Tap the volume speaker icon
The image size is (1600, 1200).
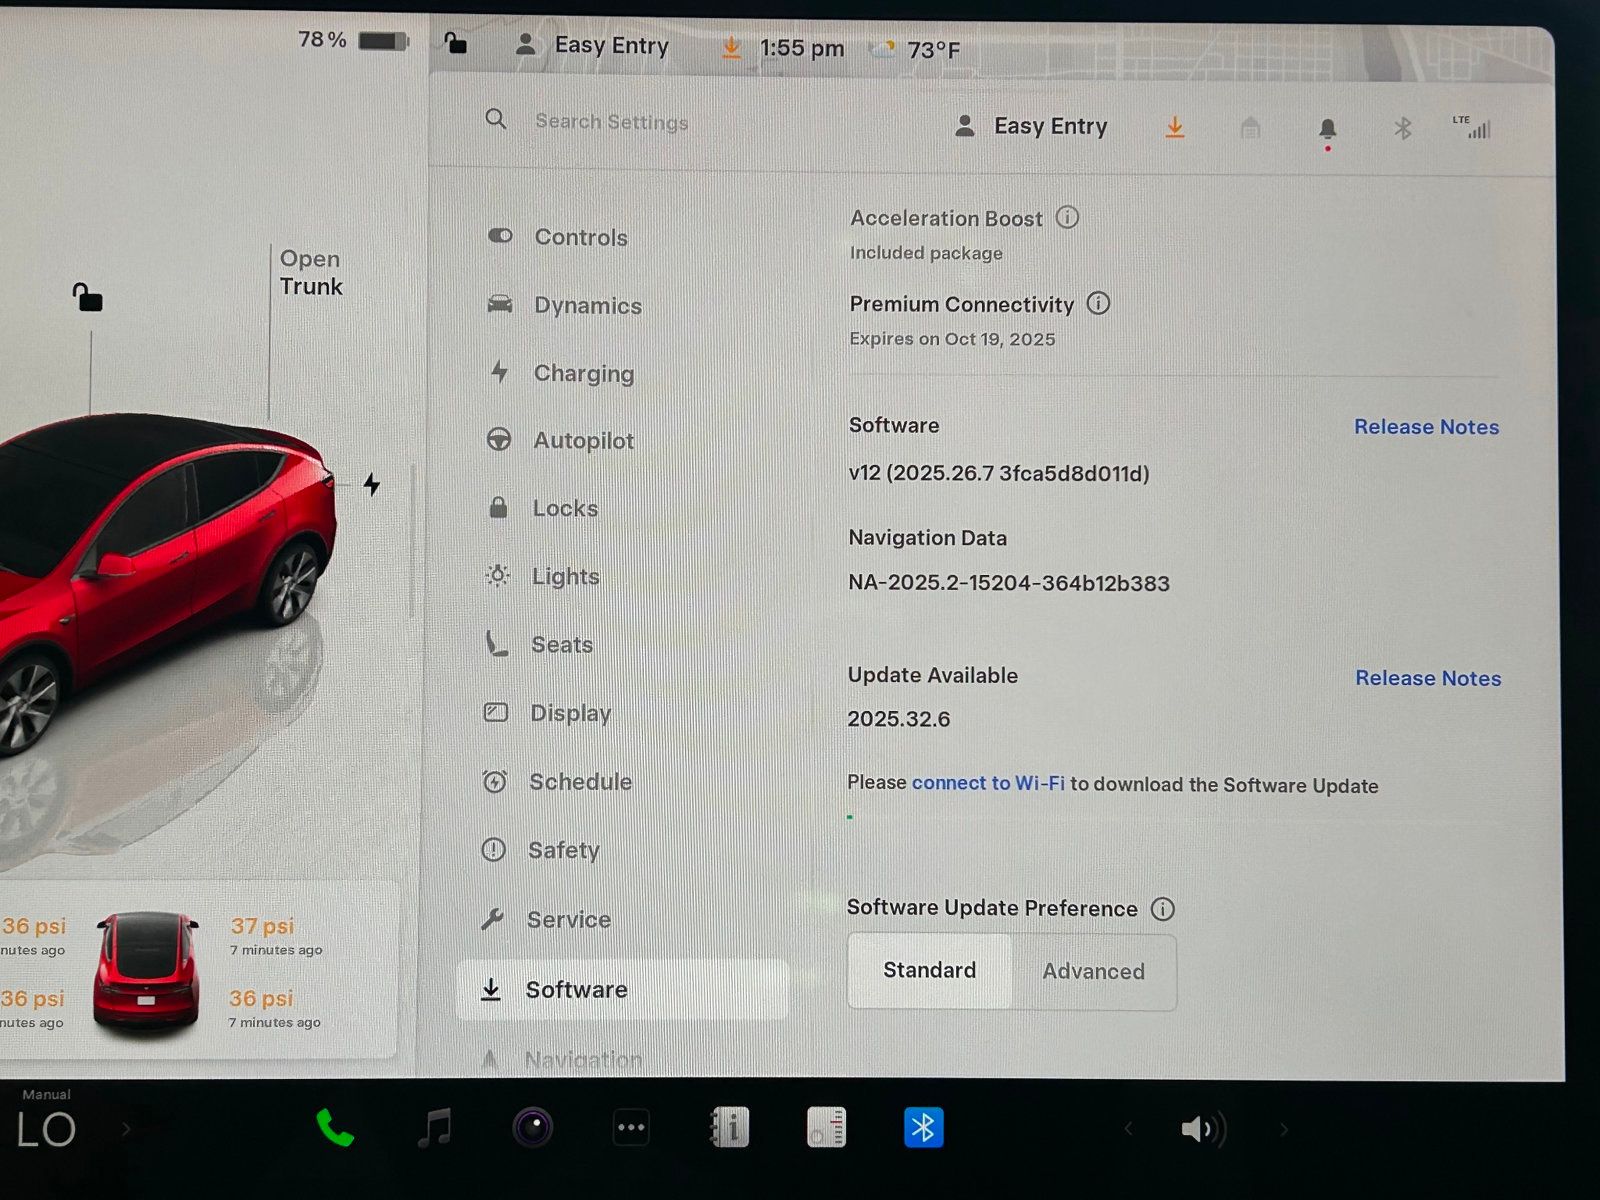click(x=1200, y=1129)
